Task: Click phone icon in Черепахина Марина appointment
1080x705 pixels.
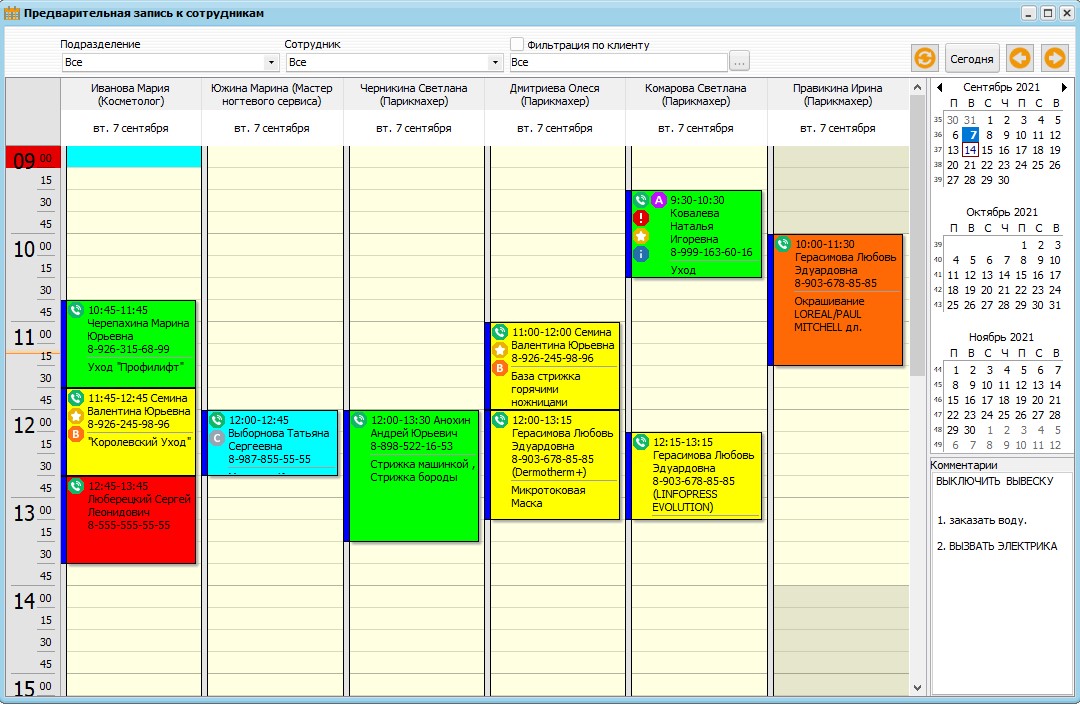Action: (76, 311)
